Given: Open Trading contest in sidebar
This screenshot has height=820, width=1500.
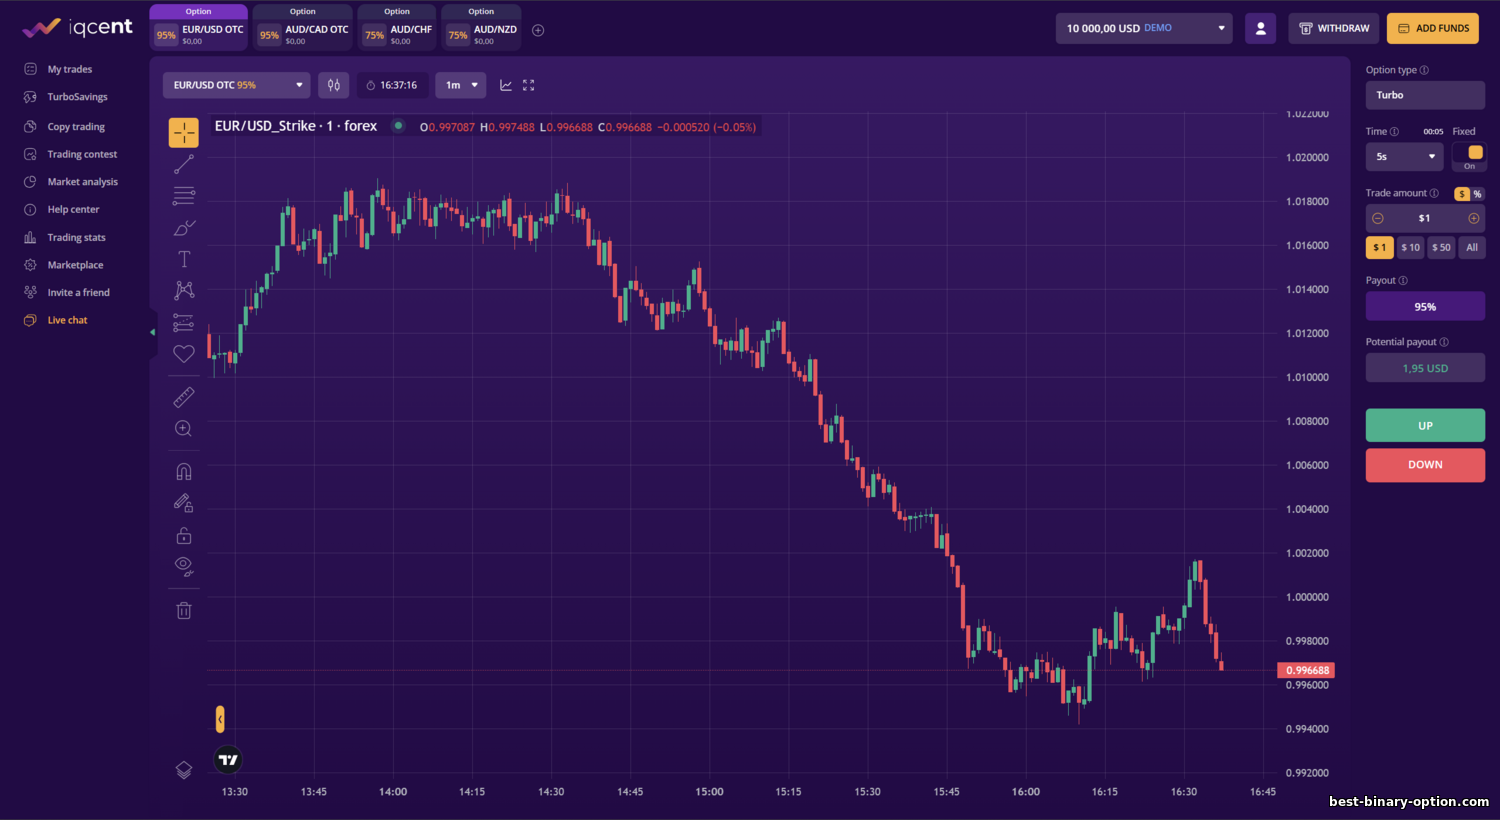Looking at the screenshot, I should click(x=82, y=154).
